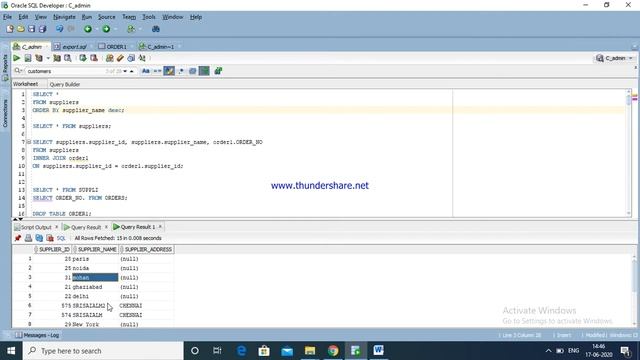Click the Save All icon in main toolbar

42,29
